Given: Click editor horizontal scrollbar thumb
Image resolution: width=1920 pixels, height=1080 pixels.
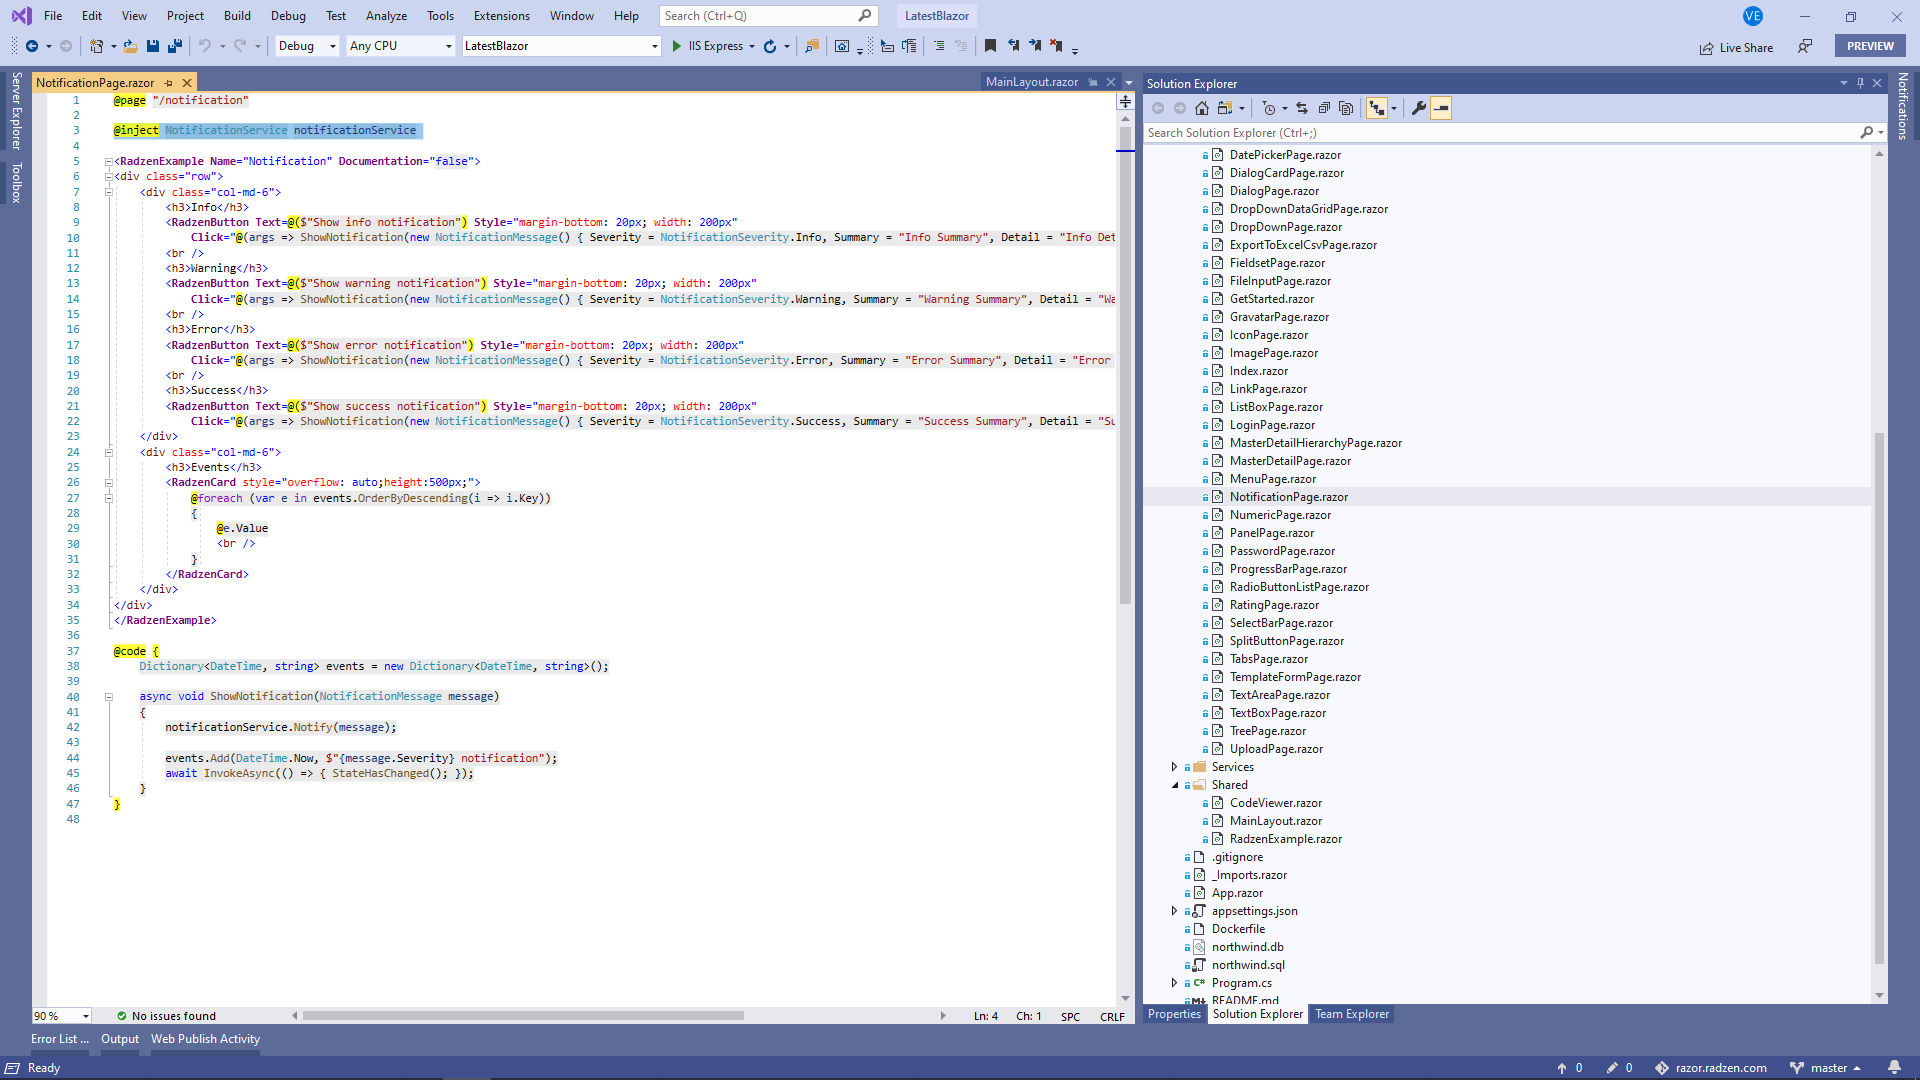Looking at the screenshot, I should (523, 1016).
